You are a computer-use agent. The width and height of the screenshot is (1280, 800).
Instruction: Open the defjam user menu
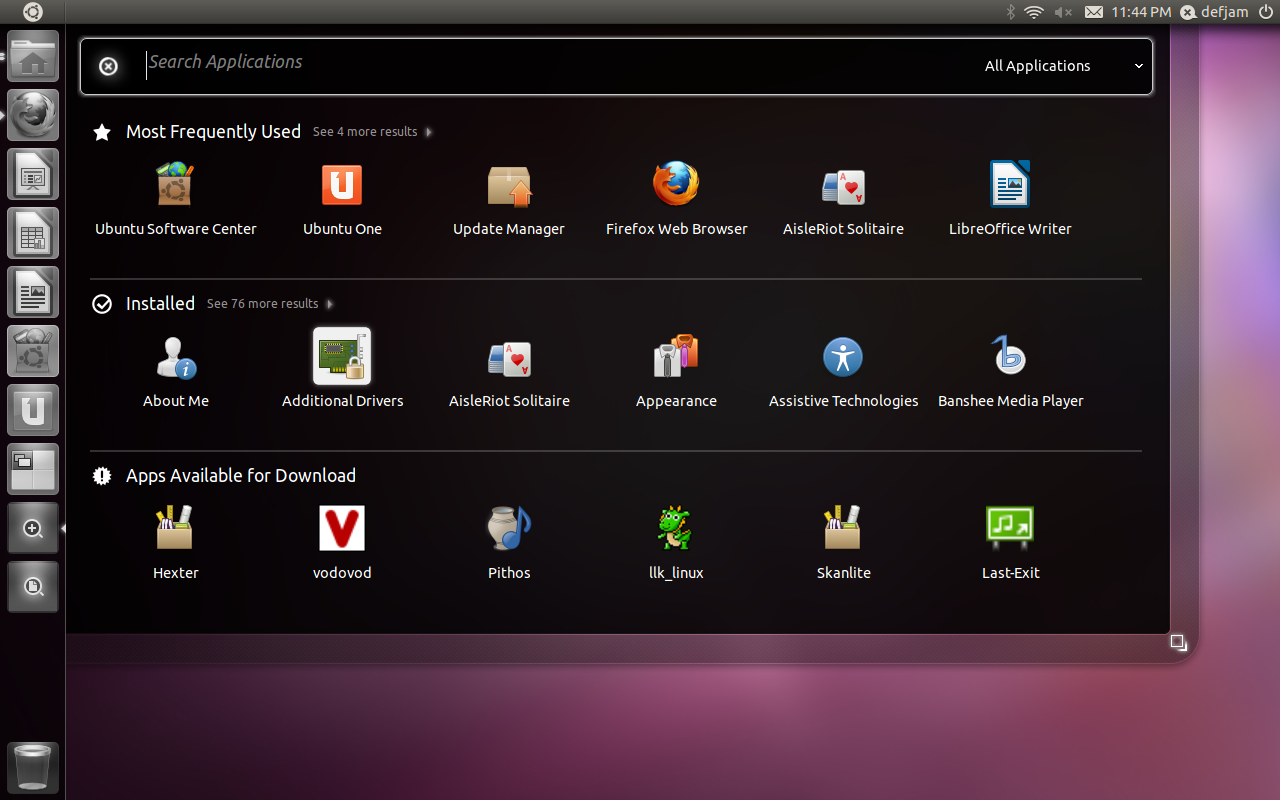point(1214,12)
